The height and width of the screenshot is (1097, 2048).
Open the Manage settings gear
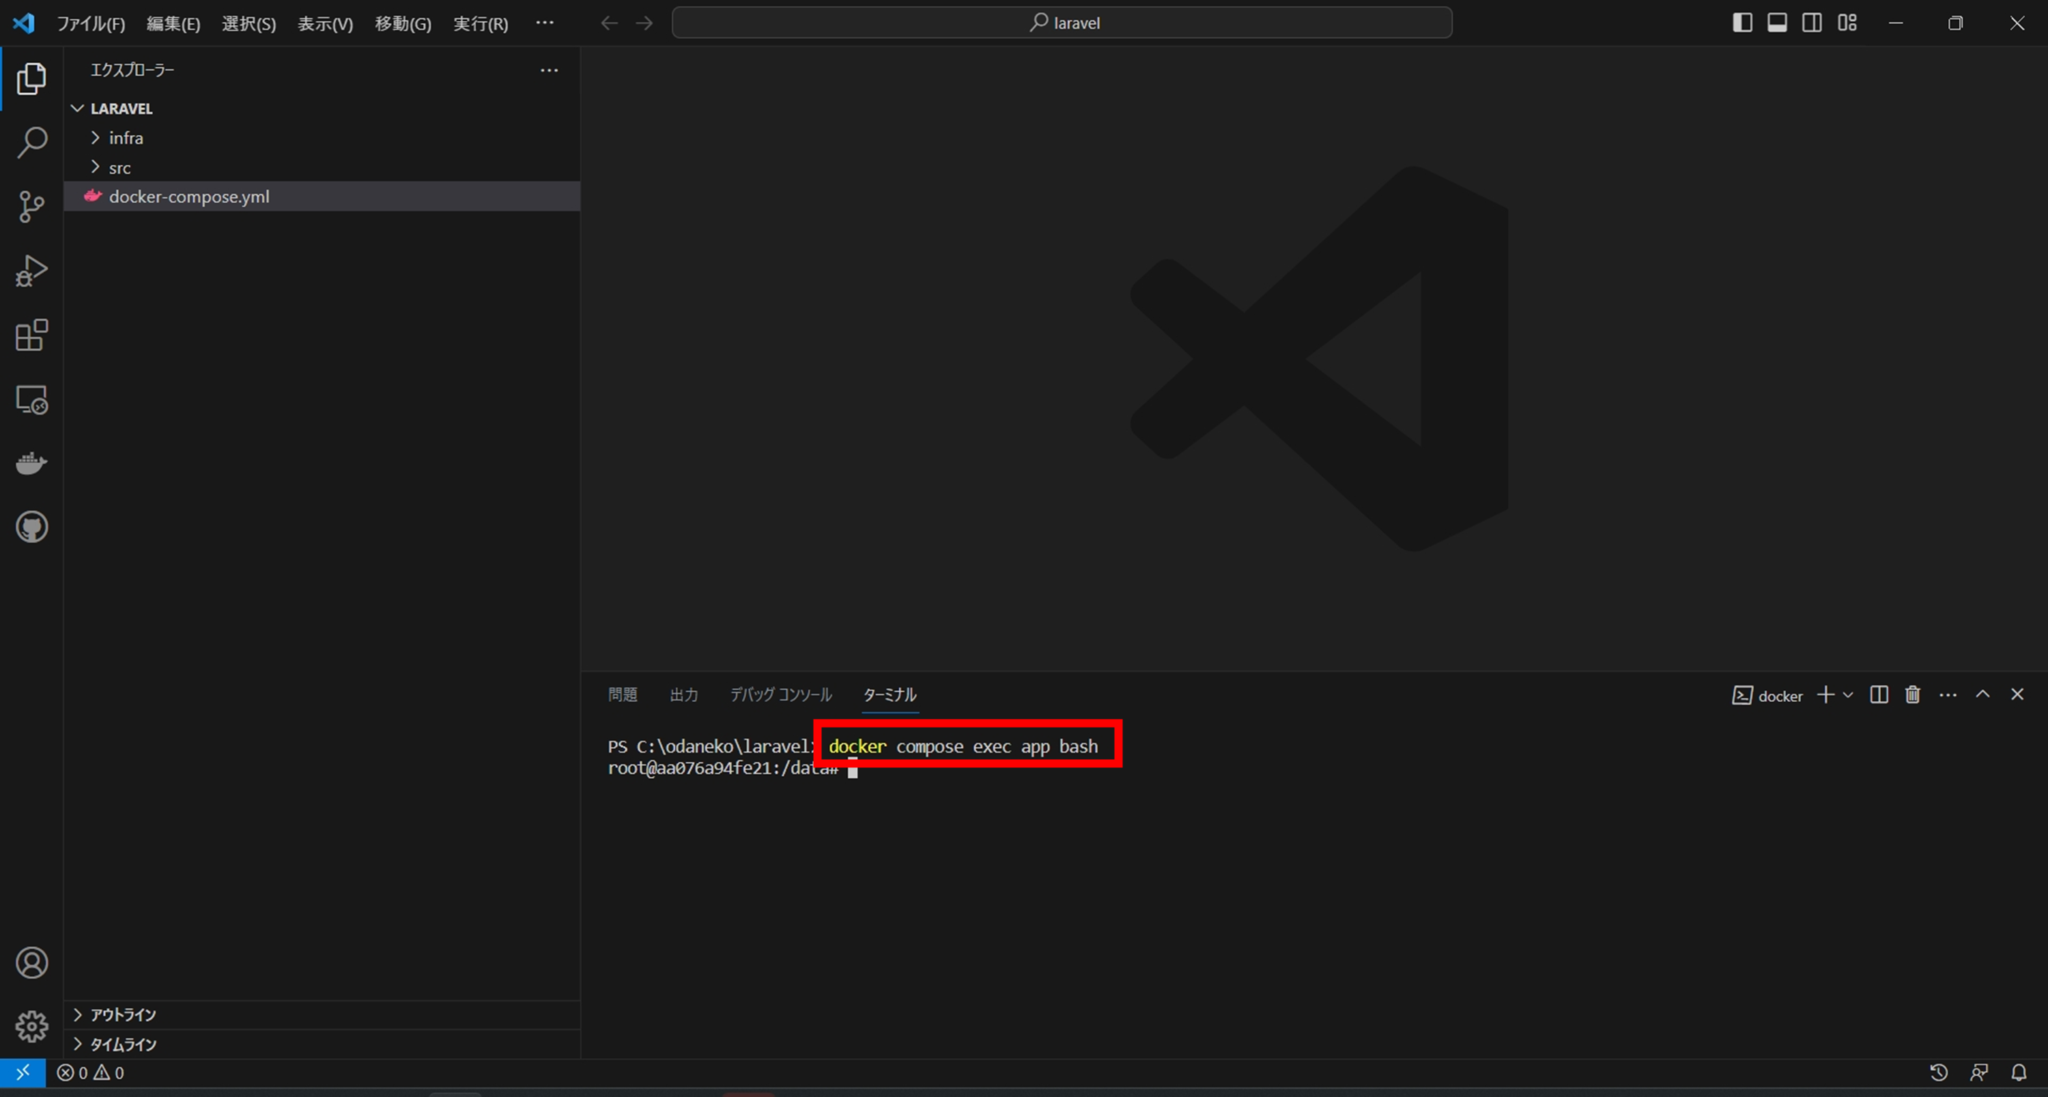[31, 1026]
